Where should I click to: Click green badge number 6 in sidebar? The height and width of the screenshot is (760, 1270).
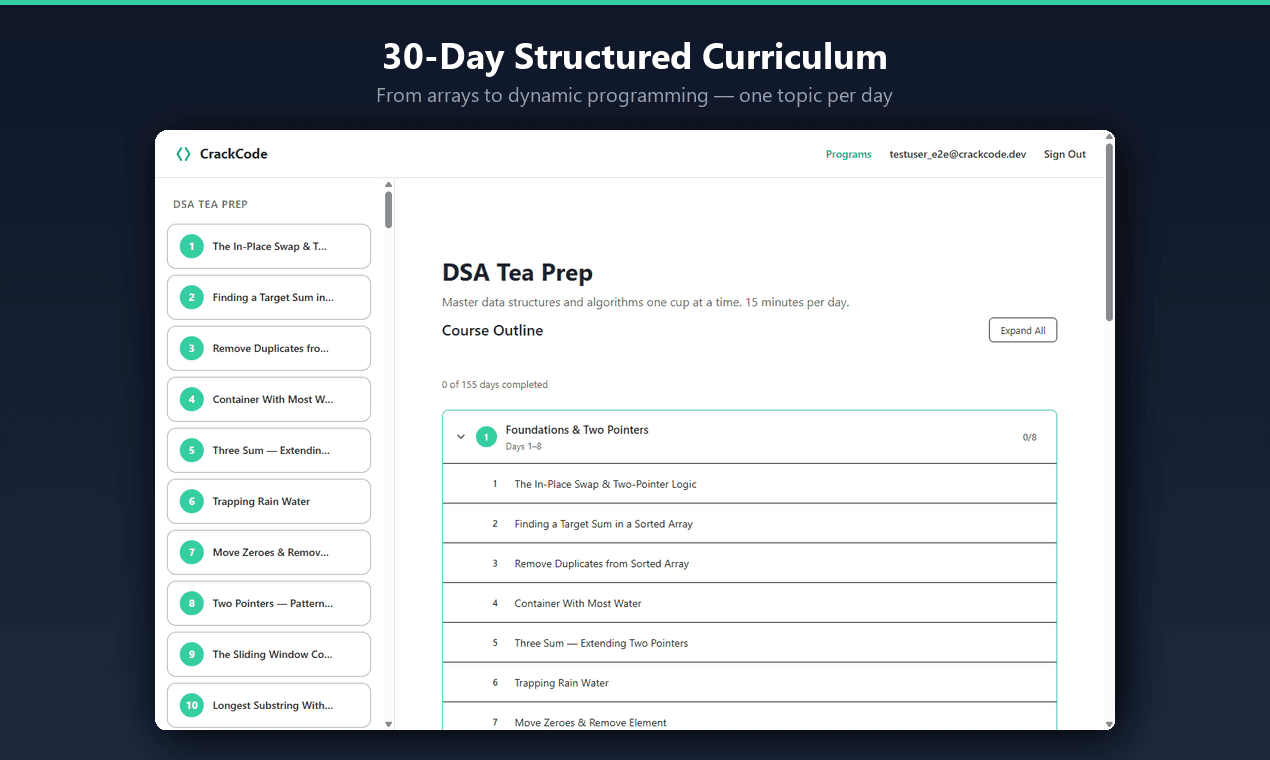(x=192, y=501)
